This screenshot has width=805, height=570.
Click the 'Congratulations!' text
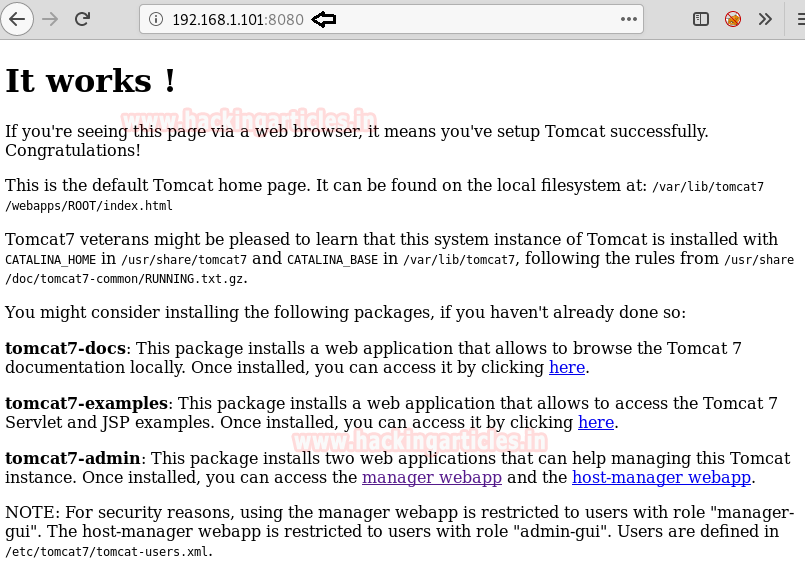tap(73, 150)
